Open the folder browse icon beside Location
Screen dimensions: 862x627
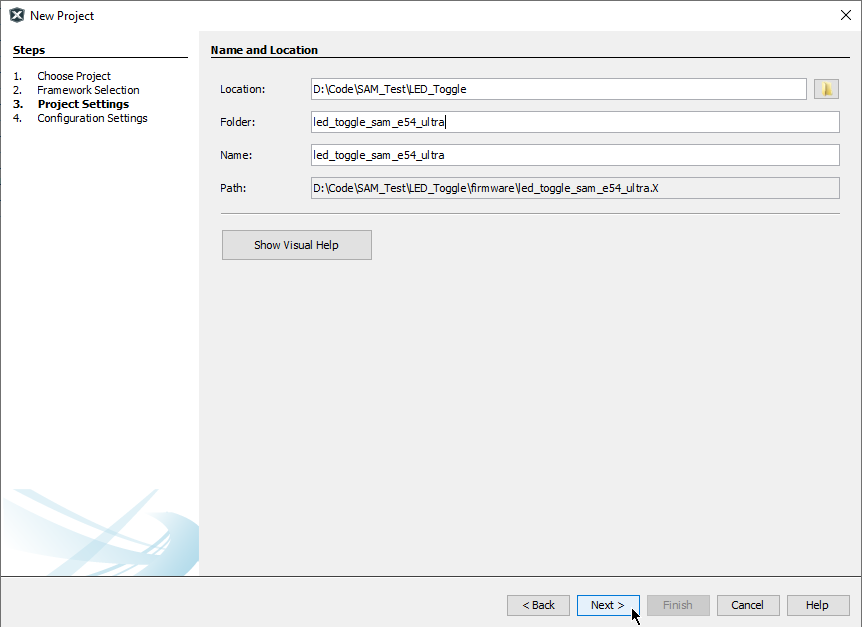pyautogui.click(x=826, y=89)
